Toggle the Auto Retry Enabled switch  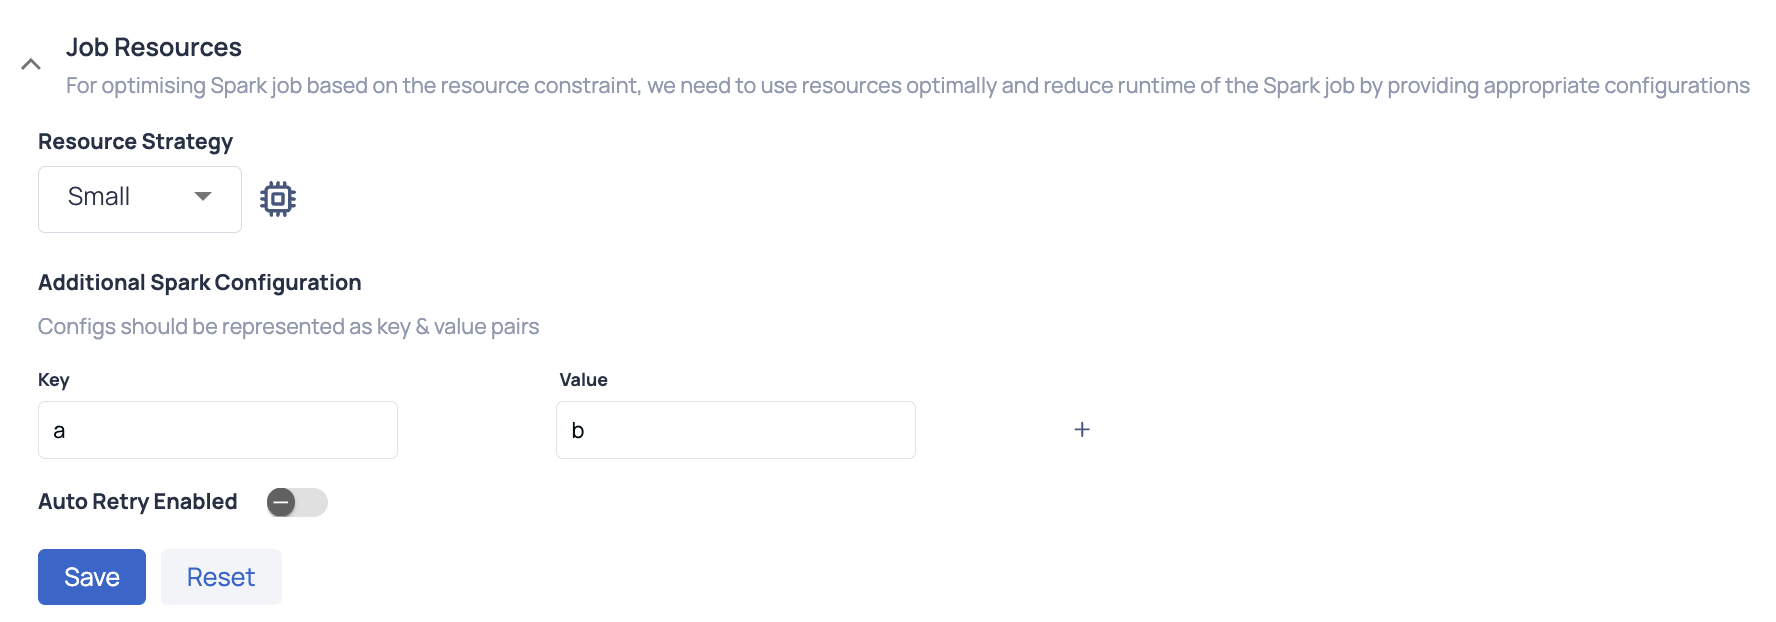coord(297,502)
